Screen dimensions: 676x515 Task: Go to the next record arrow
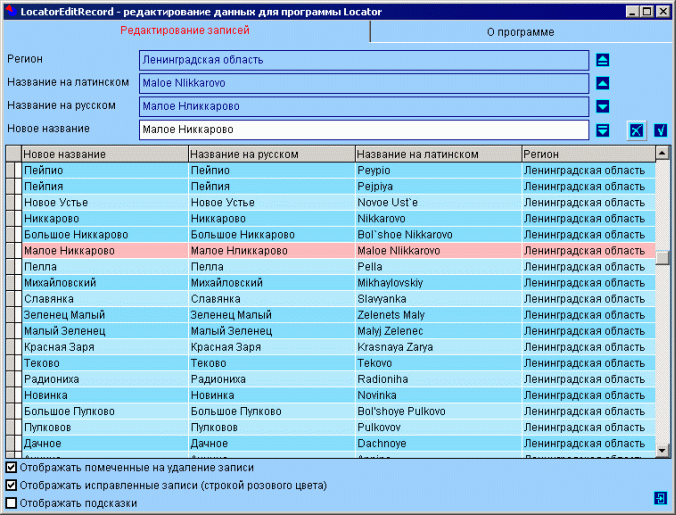(x=602, y=106)
